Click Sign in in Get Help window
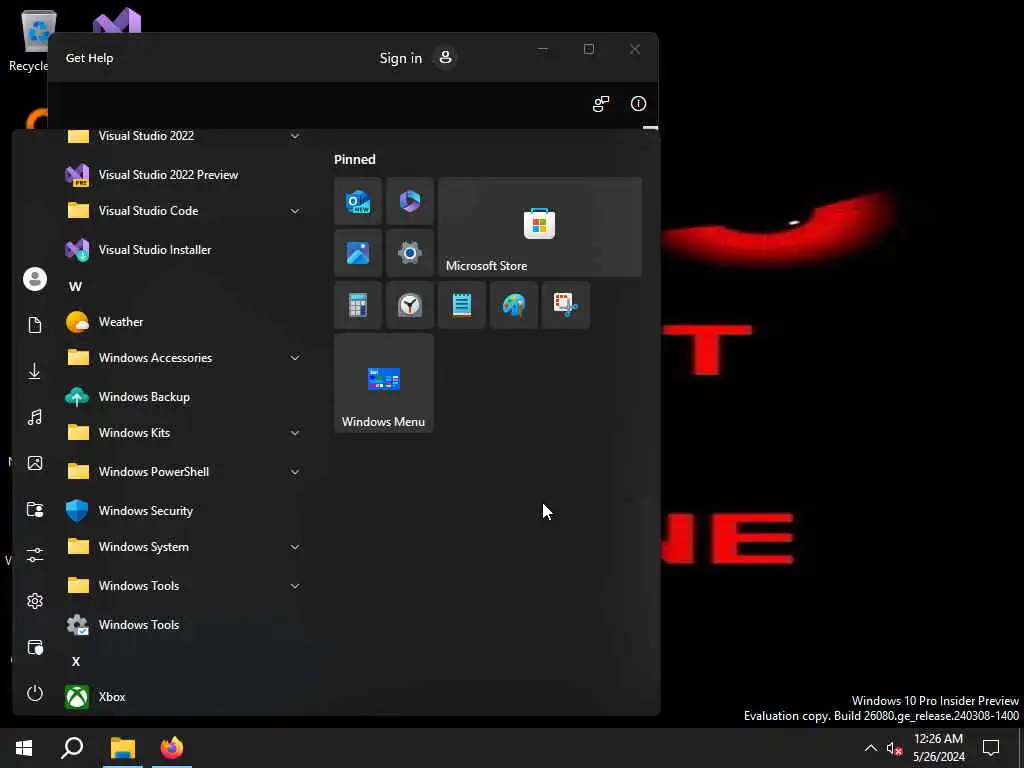This screenshot has height=768, width=1024. [401, 57]
